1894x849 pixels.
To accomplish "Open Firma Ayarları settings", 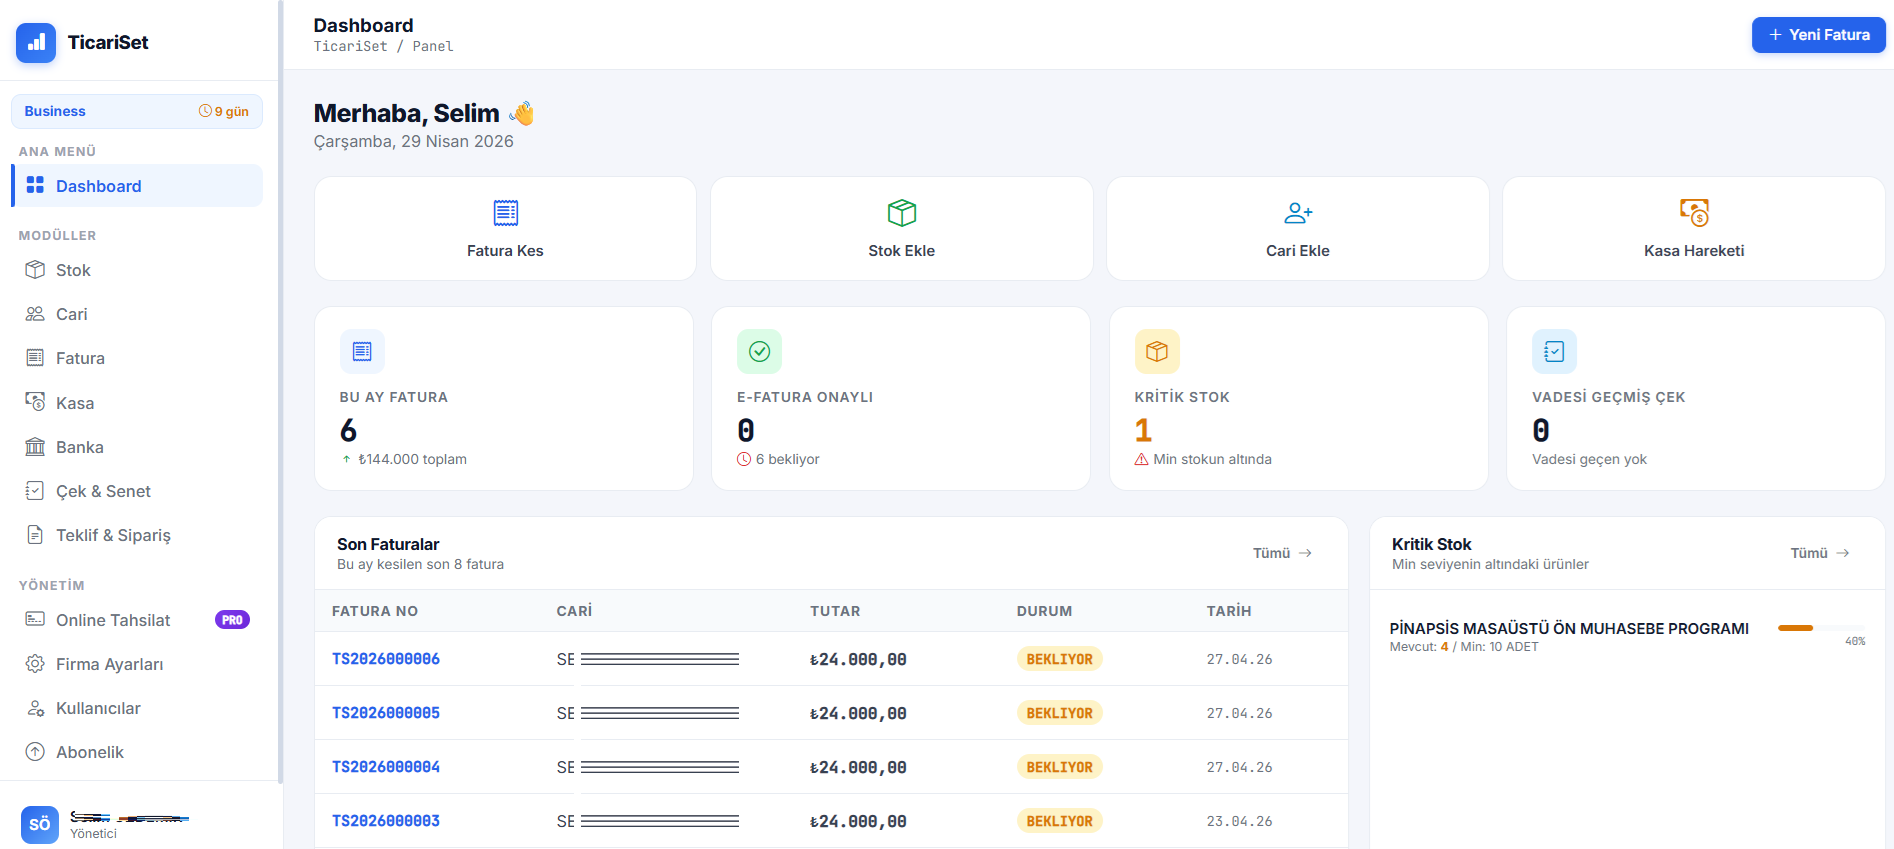I will [x=109, y=664].
